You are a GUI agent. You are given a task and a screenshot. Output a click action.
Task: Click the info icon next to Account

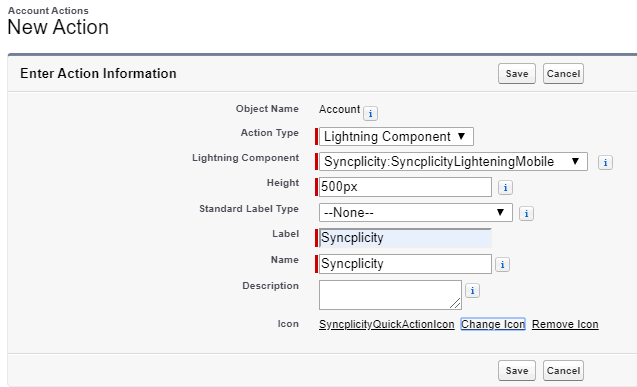[x=370, y=114]
